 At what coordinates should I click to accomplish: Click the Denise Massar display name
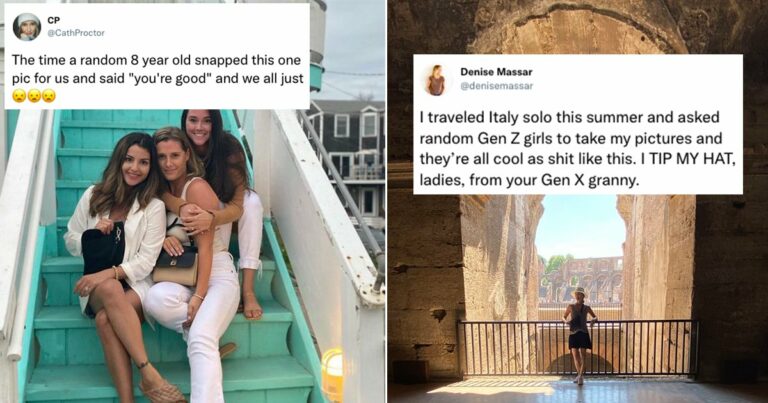[496, 72]
